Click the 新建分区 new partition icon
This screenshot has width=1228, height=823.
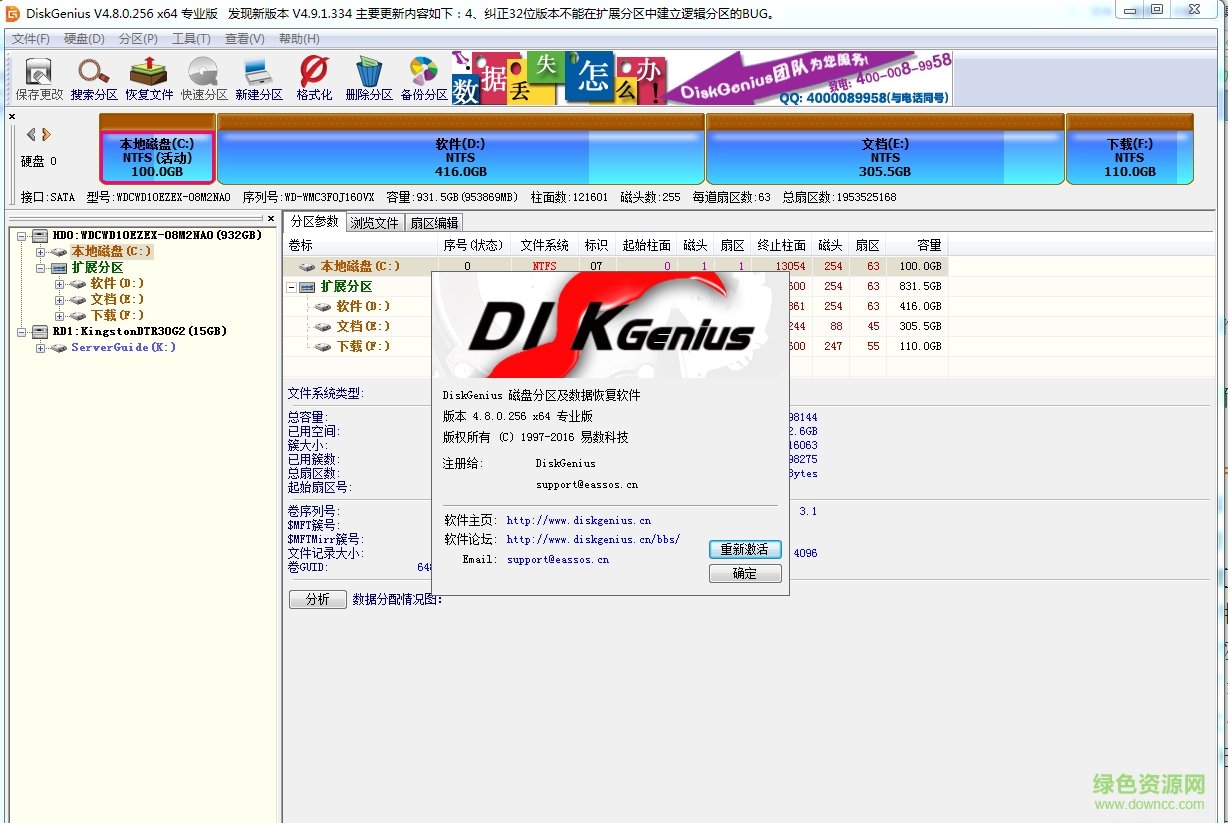(258, 77)
